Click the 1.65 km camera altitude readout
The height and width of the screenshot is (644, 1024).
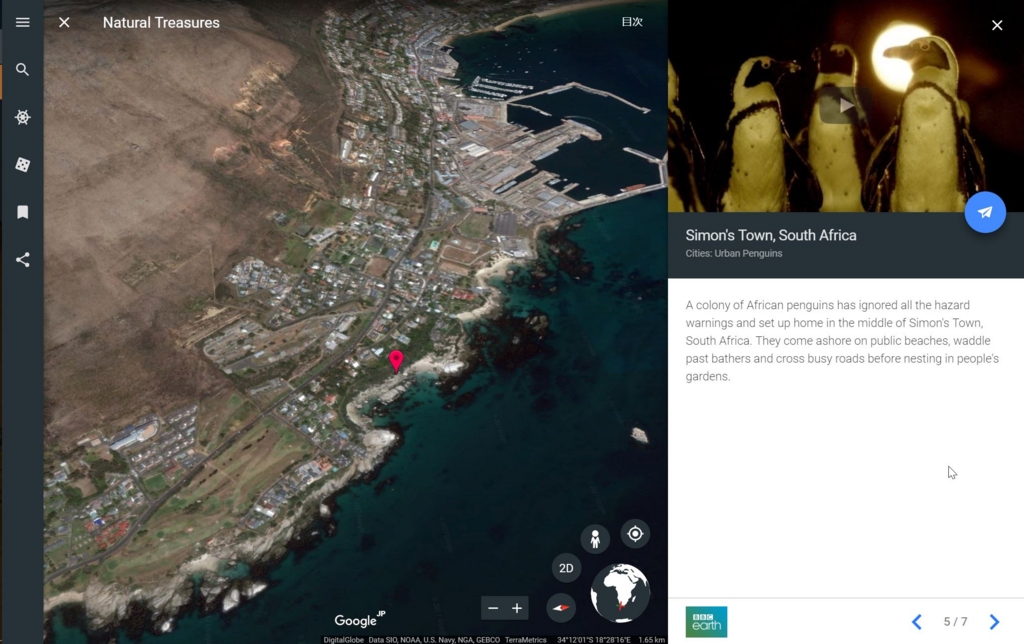tap(651, 640)
